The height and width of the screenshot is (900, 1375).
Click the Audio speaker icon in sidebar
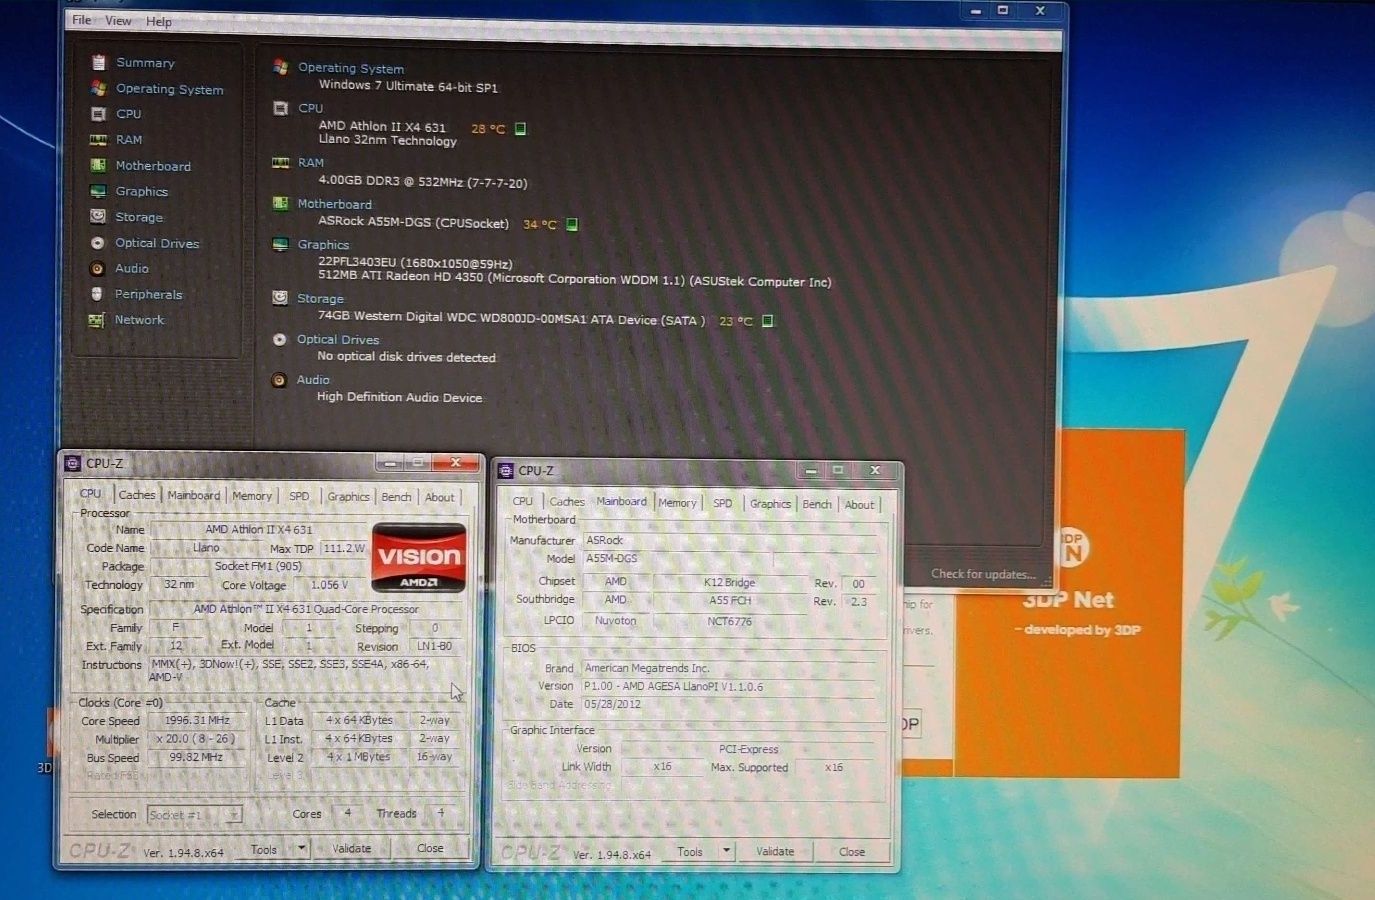[97, 268]
